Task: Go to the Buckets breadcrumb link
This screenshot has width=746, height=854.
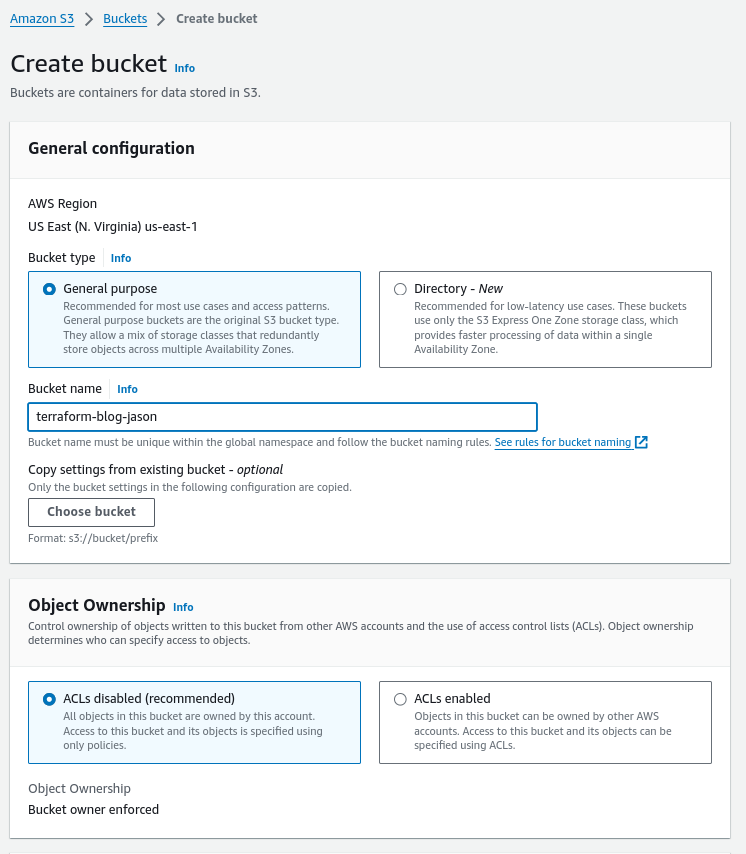Action: (x=126, y=19)
